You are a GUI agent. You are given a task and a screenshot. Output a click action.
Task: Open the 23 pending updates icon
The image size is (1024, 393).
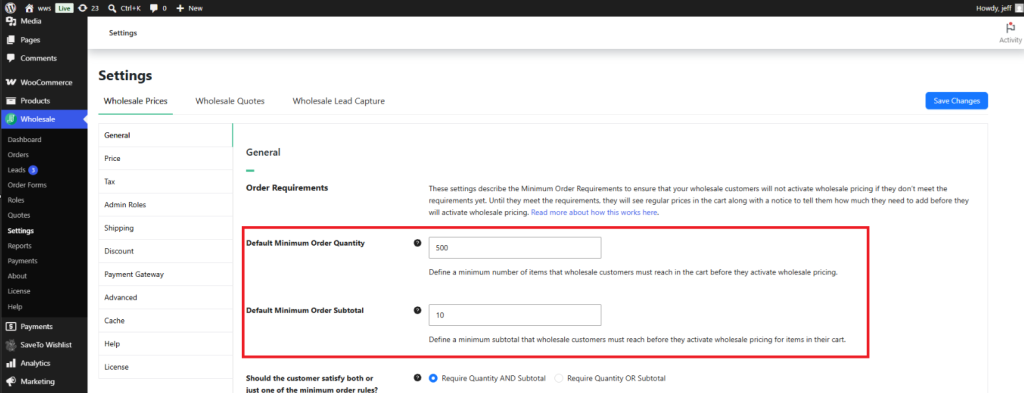pos(82,8)
